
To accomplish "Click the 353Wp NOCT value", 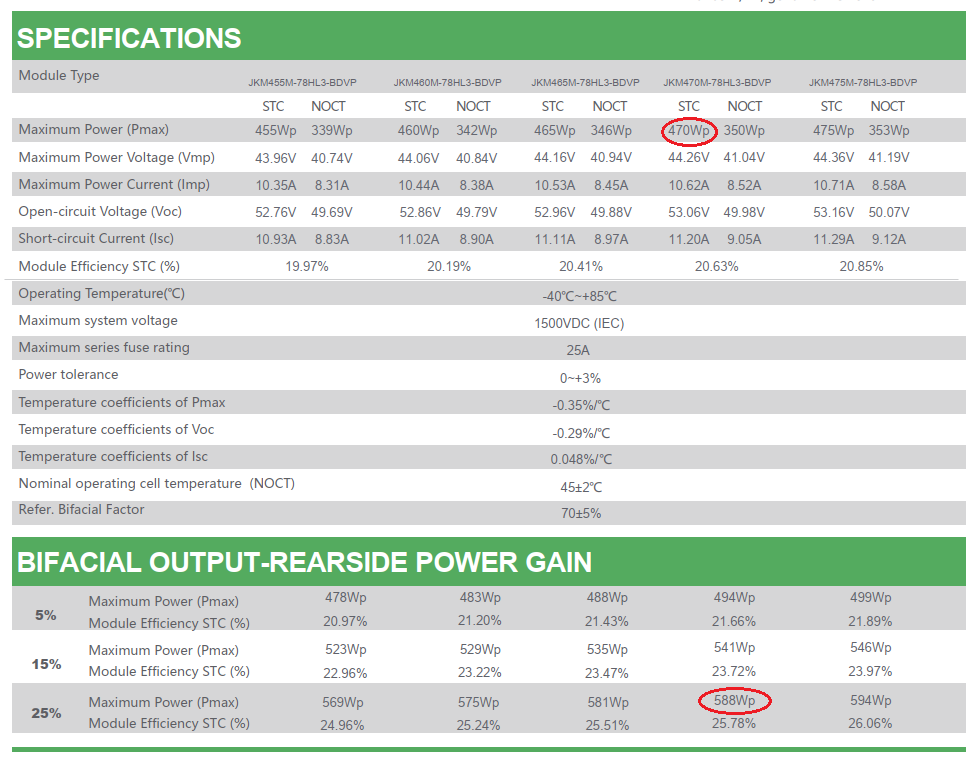I will click(x=888, y=131).
